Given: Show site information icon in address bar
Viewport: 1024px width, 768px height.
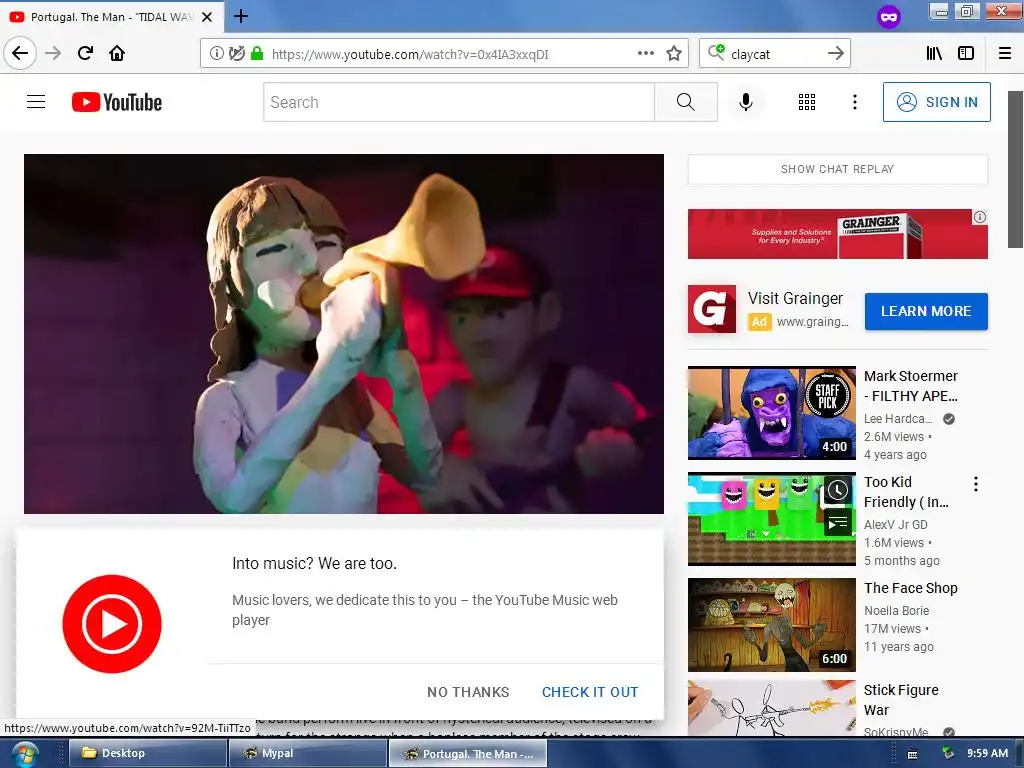Looking at the screenshot, I should point(216,54).
